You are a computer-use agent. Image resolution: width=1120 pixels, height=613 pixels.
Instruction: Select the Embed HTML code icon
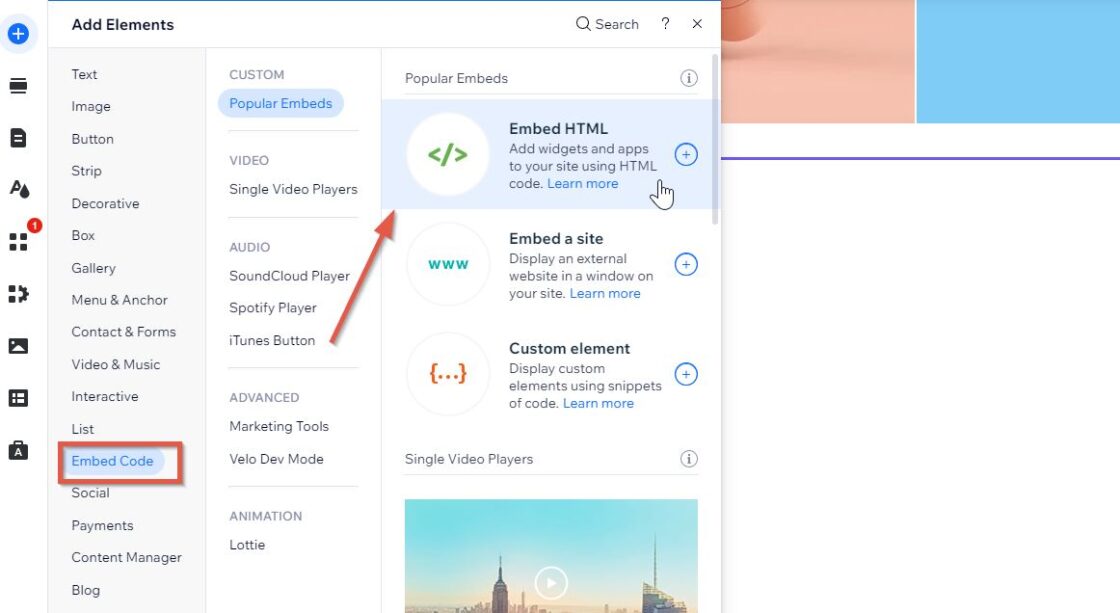pyautogui.click(x=446, y=155)
